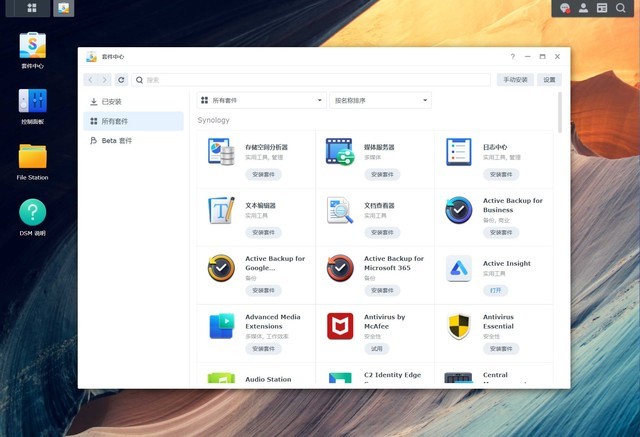Image resolution: width=640 pixels, height=437 pixels.
Task: Click the Active Insight package icon
Action: pos(459,268)
